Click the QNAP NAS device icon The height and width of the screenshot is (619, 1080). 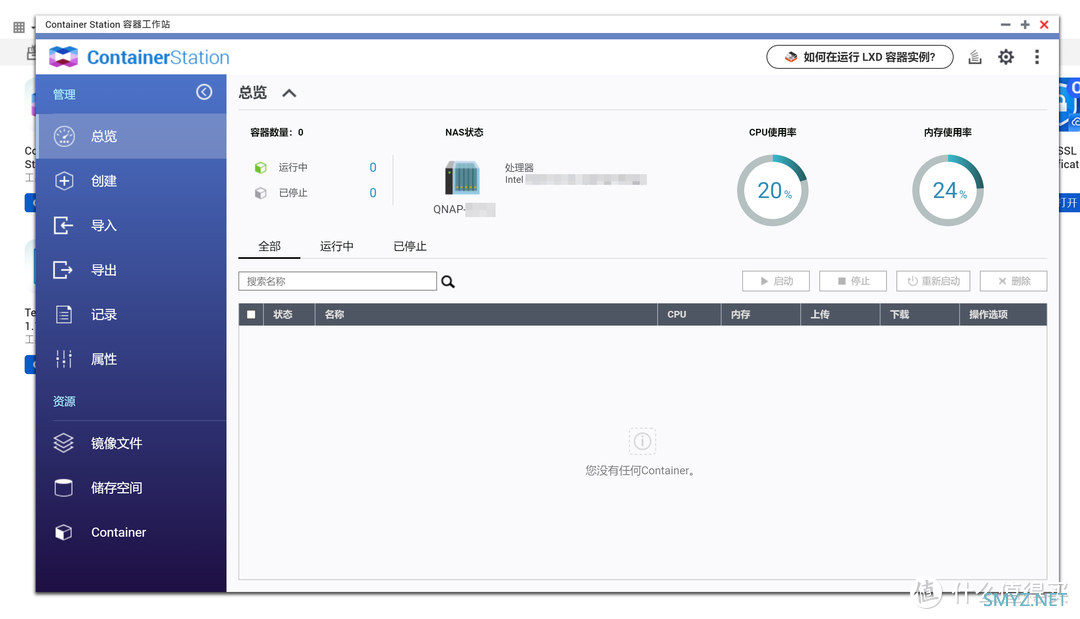pos(462,178)
